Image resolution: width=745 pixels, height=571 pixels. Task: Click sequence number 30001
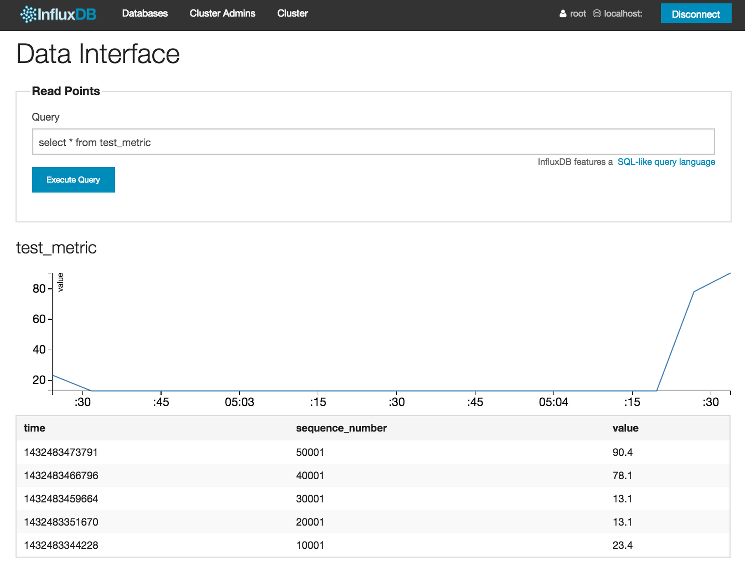pos(310,499)
